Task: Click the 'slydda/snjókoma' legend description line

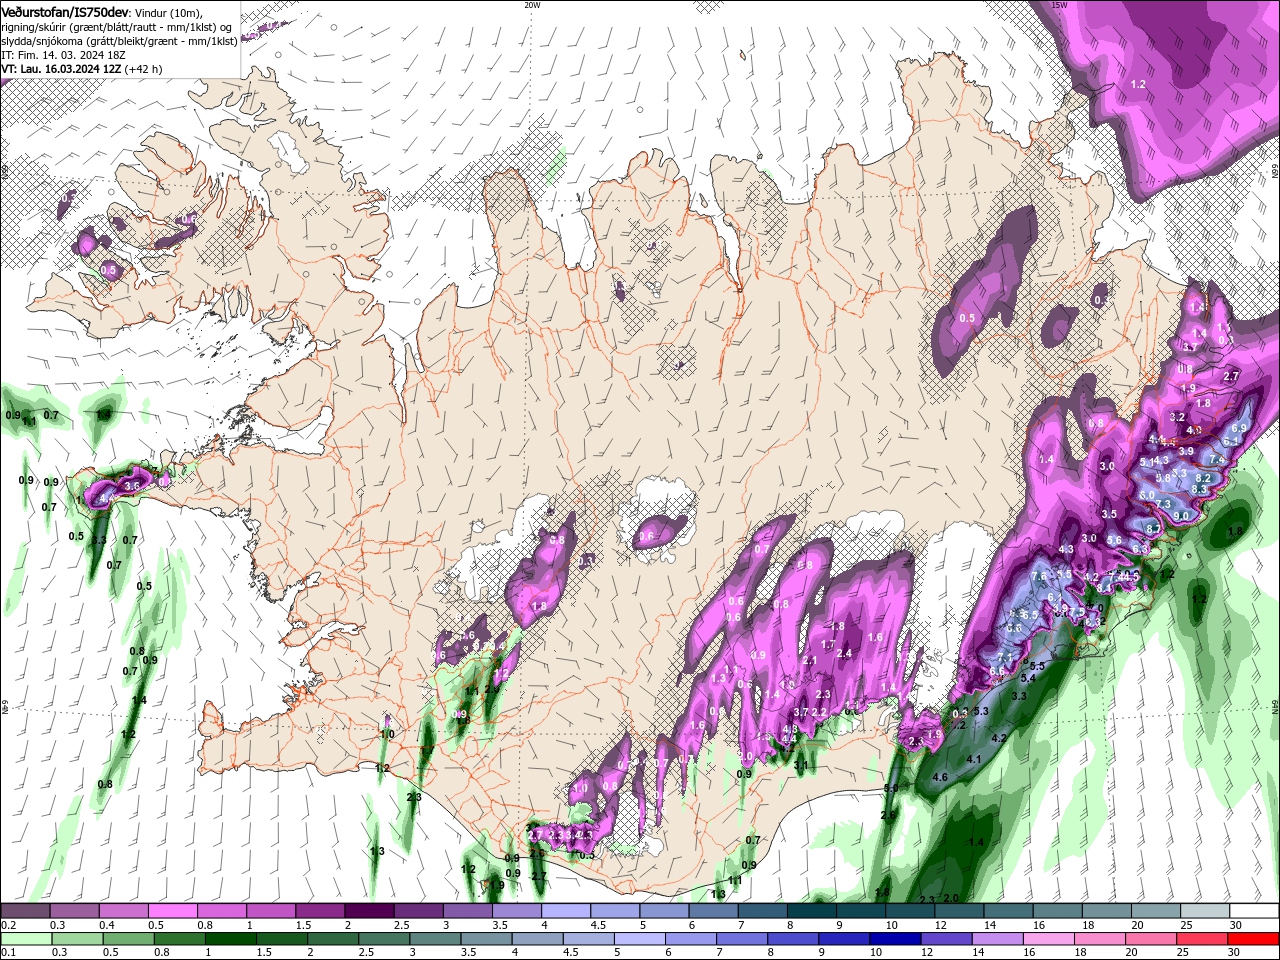Action: click(x=119, y=41)
